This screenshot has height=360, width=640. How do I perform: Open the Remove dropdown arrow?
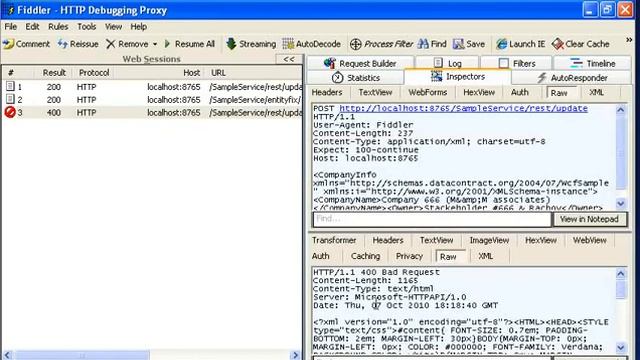(x=155, y=44)
